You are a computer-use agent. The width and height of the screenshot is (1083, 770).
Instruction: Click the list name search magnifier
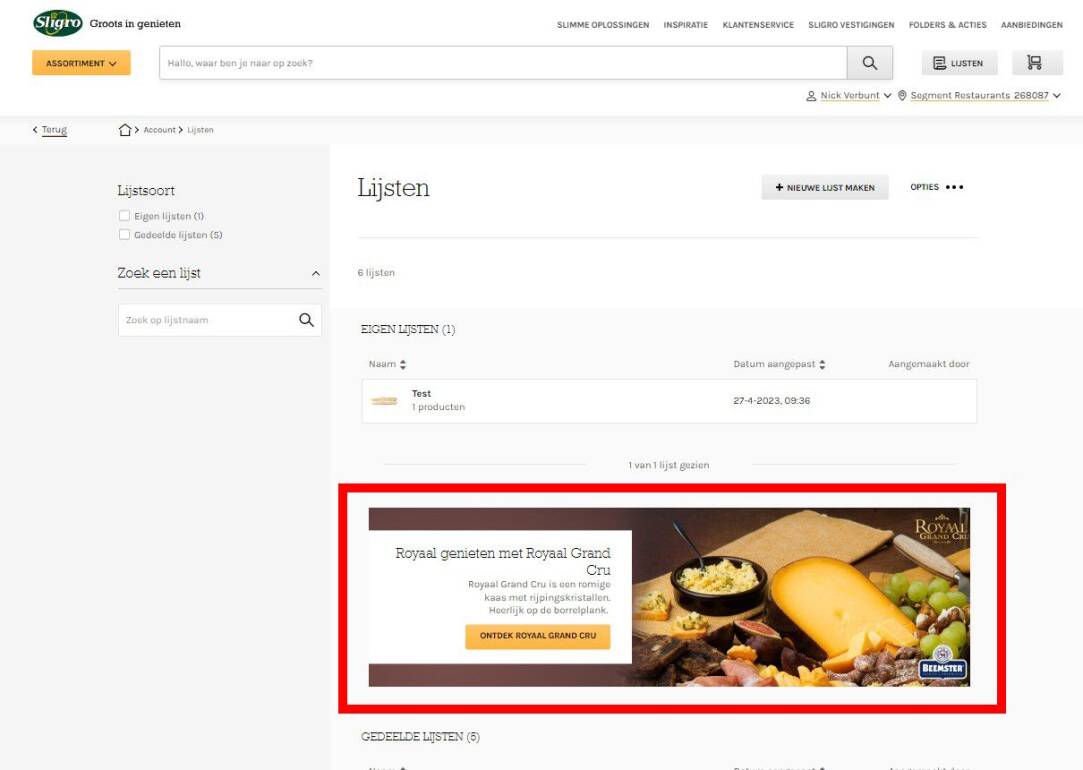[306, 320]
